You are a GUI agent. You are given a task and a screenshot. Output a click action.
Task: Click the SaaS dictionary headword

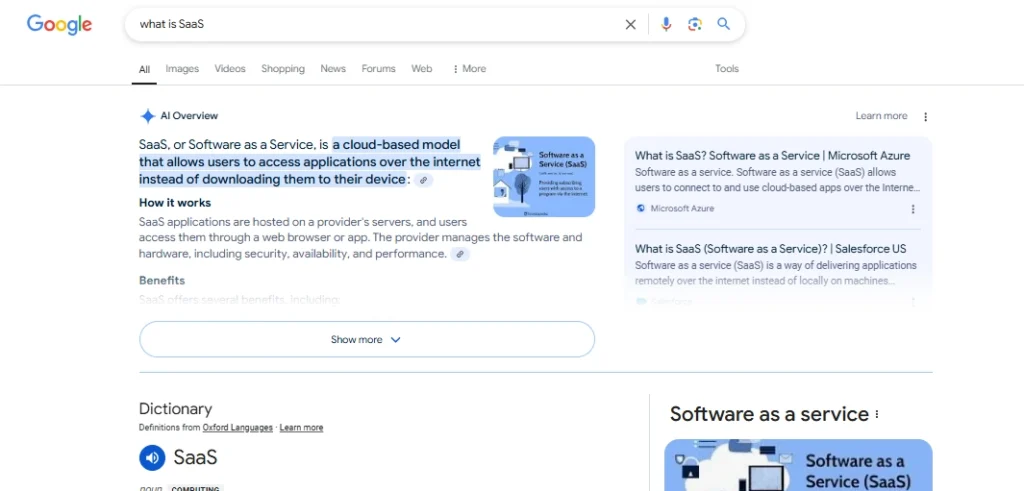coord(195,457)
